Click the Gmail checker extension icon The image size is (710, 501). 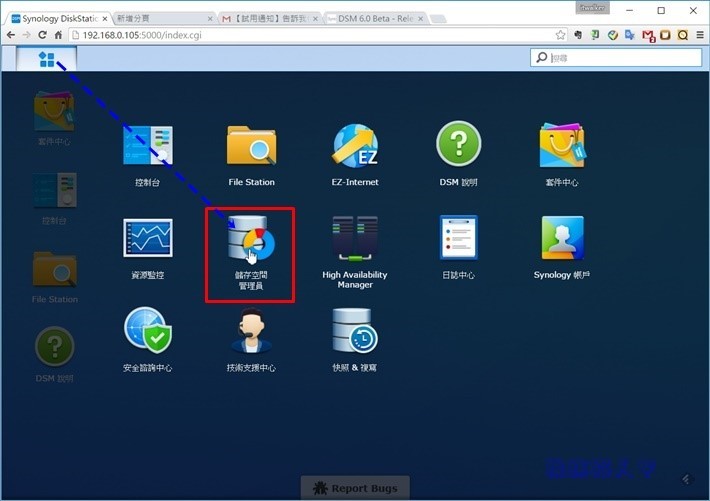pos(648,35)
